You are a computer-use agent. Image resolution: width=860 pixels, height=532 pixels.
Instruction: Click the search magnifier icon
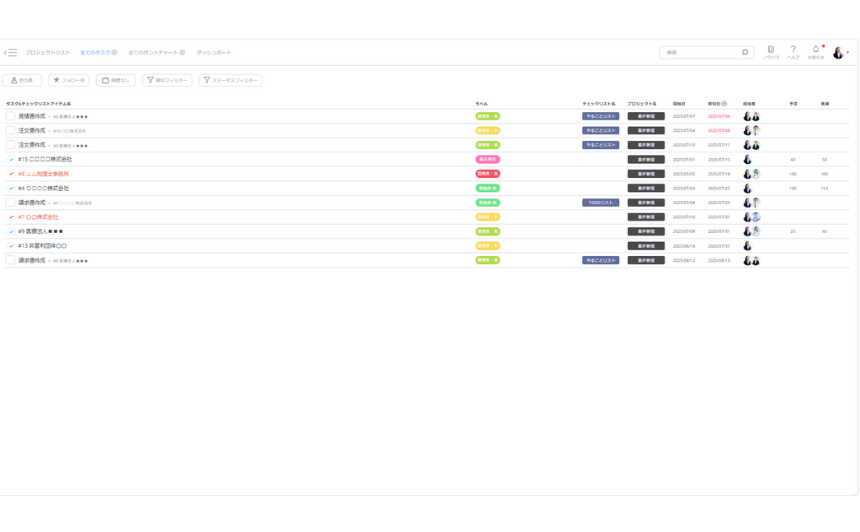pos(745,52)
